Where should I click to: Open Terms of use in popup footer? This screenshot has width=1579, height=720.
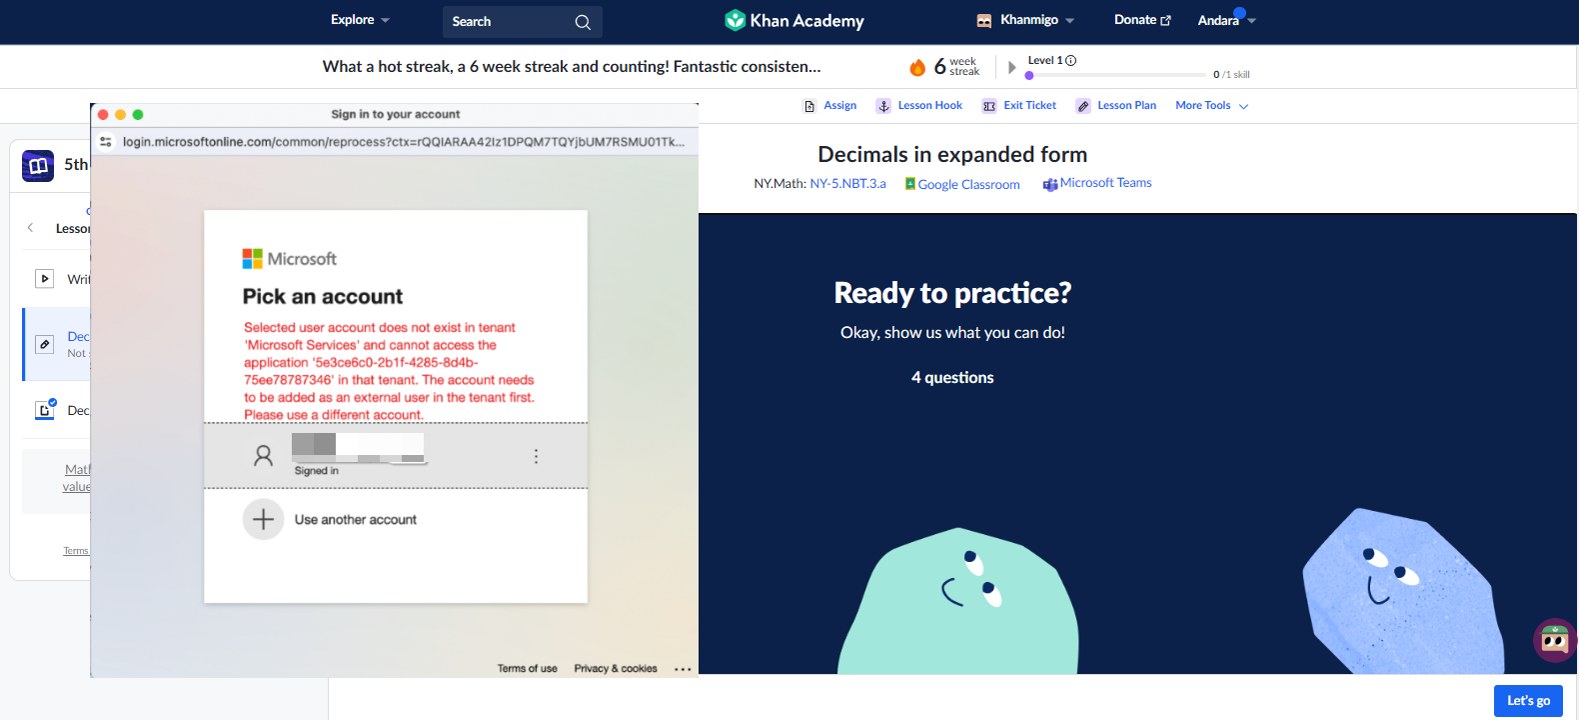(527, 668)
